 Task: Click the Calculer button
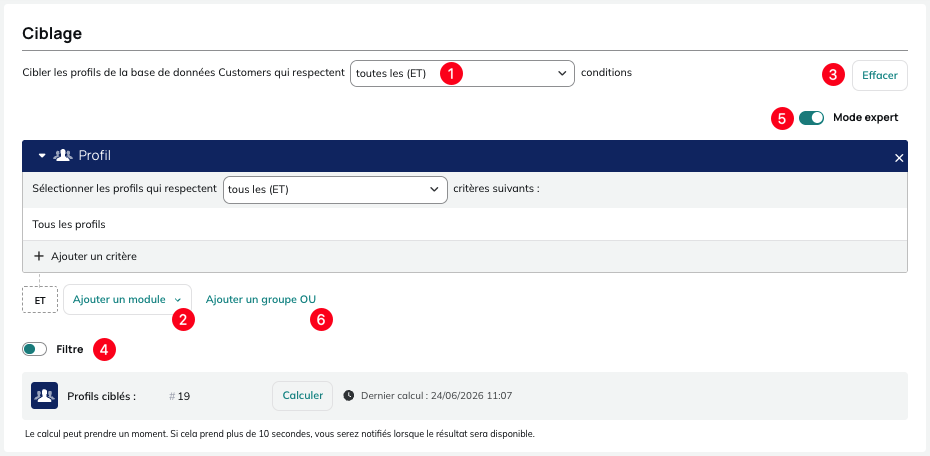(x=302, y=396)
